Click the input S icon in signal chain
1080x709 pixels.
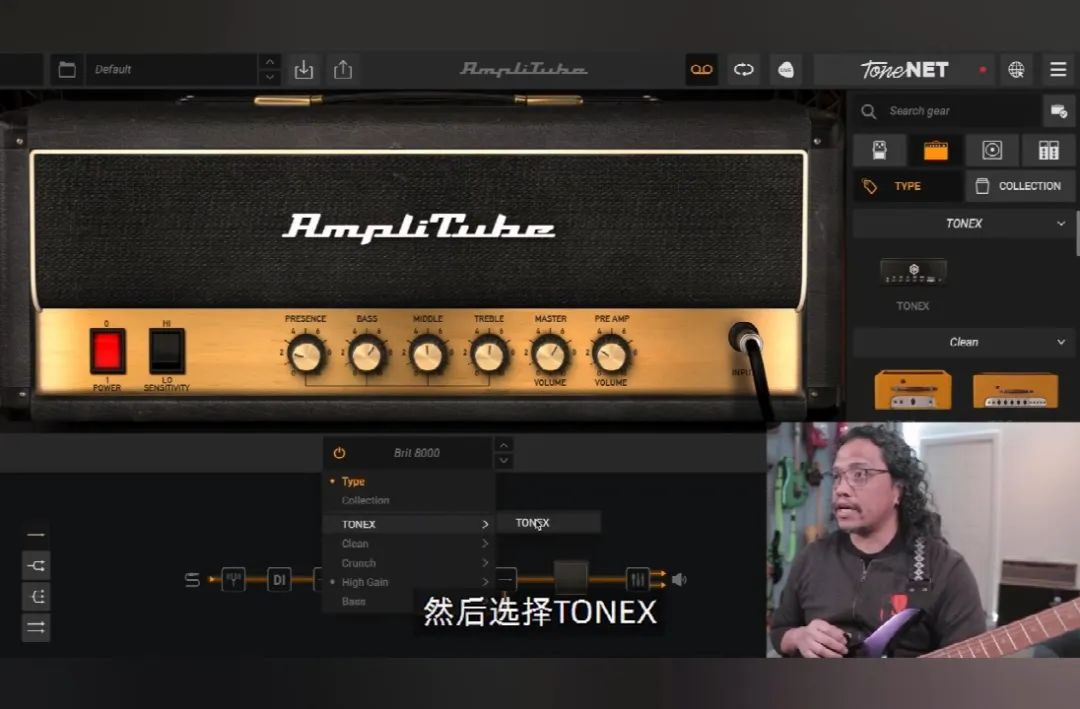tap(192, 580)
